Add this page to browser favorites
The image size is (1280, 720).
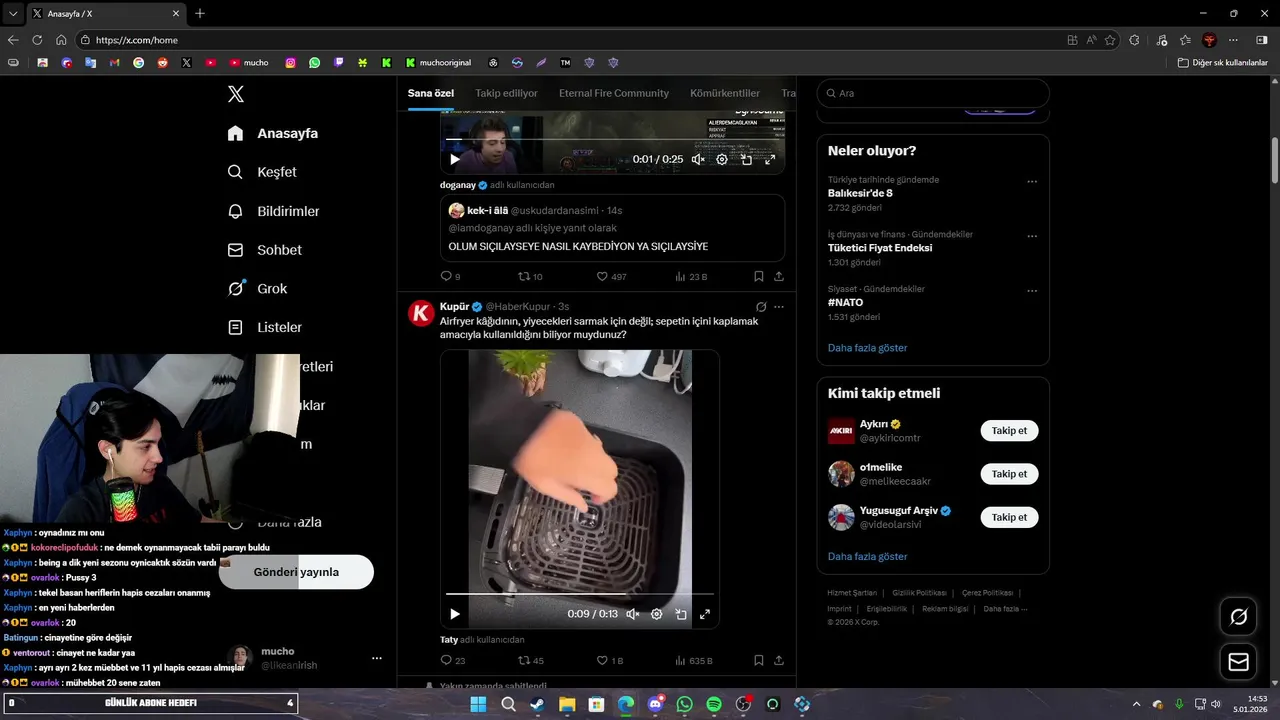pyautogui.click(x=1110, y=40)
